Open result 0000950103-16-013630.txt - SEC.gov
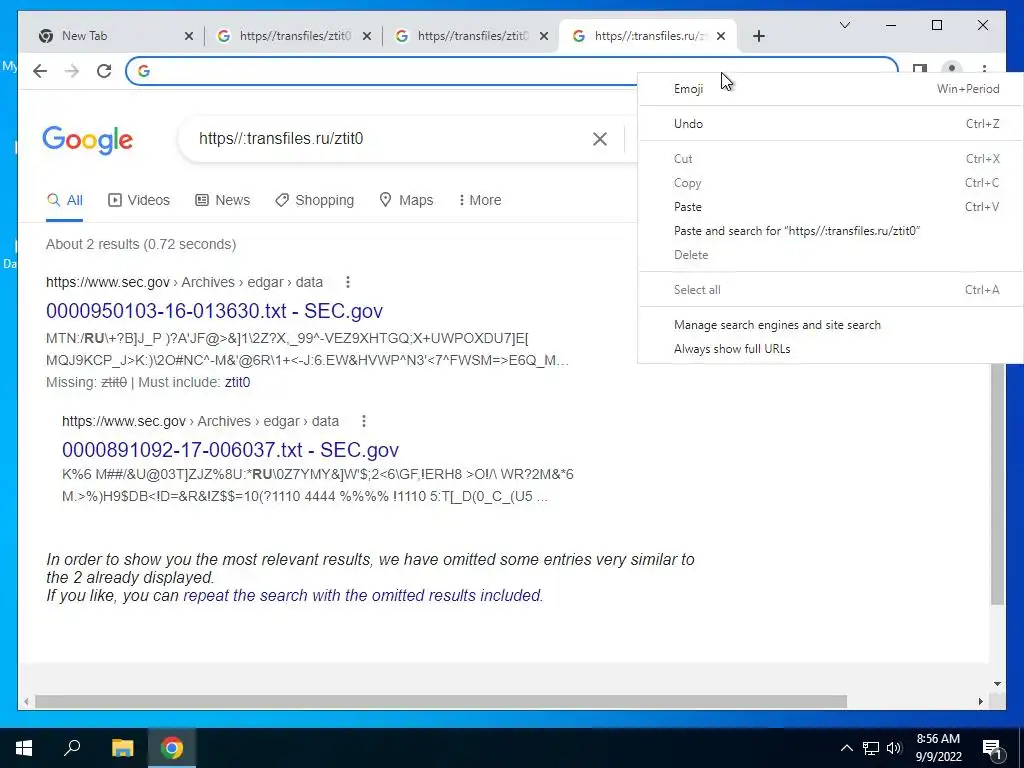1024x768 pixels. (x=214, y=311)
